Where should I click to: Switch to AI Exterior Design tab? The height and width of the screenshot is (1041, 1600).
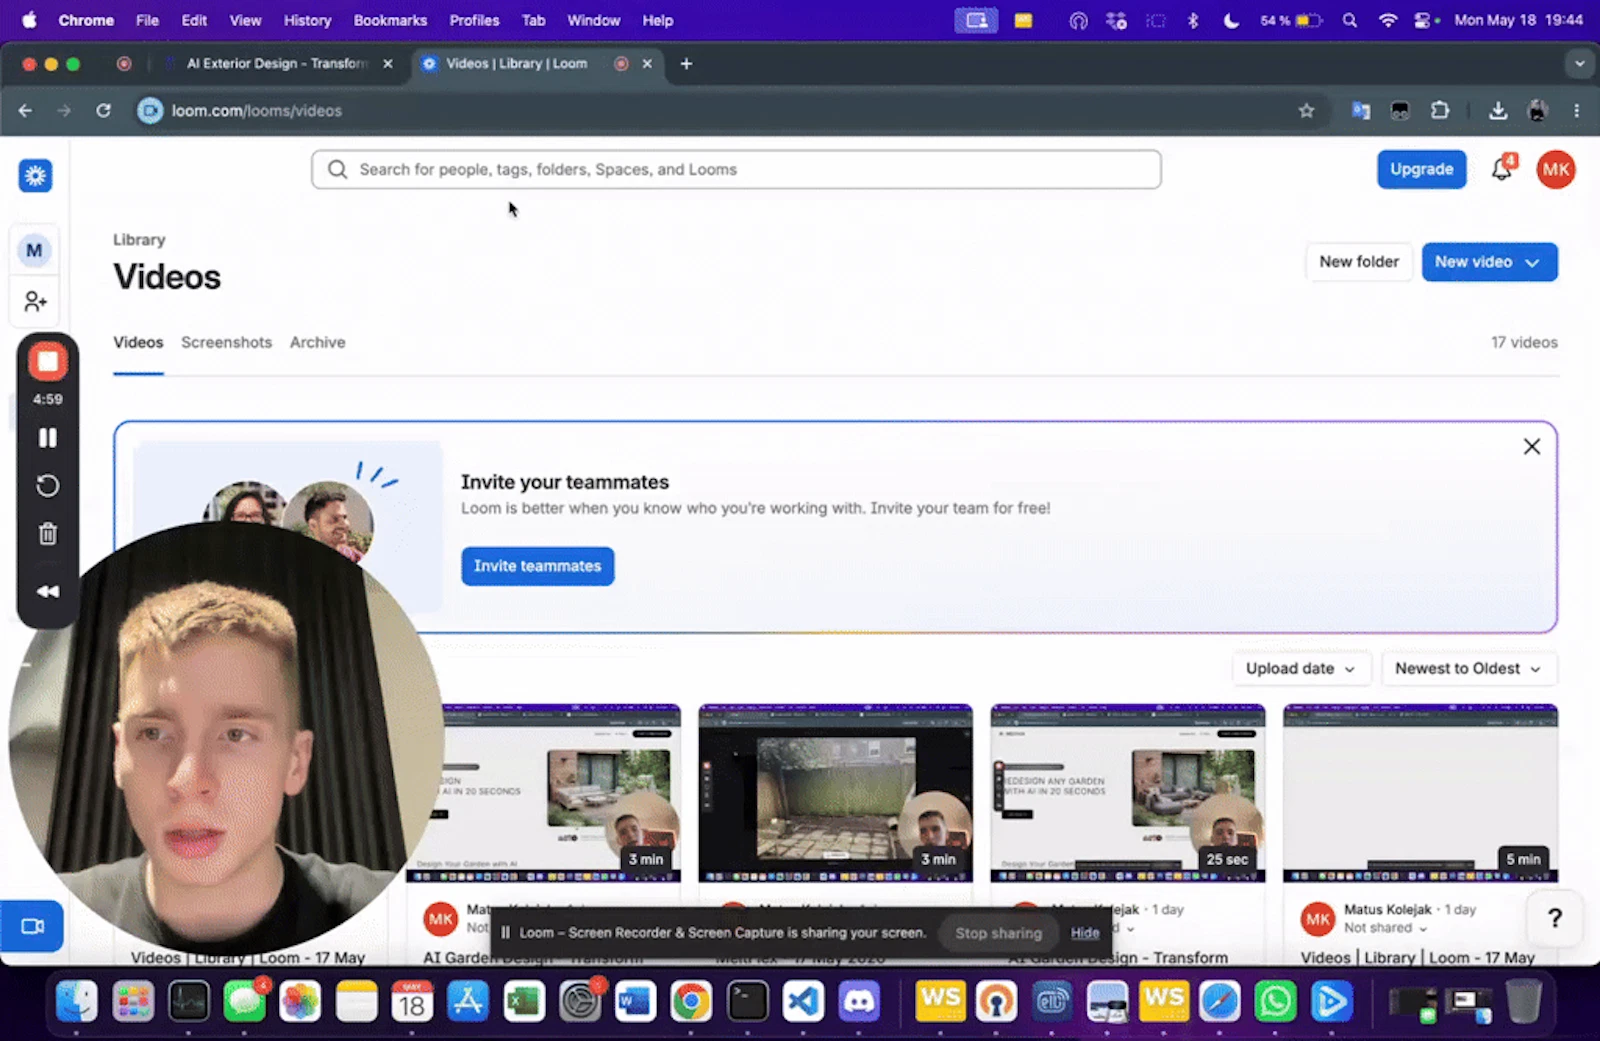click(277, 63)
